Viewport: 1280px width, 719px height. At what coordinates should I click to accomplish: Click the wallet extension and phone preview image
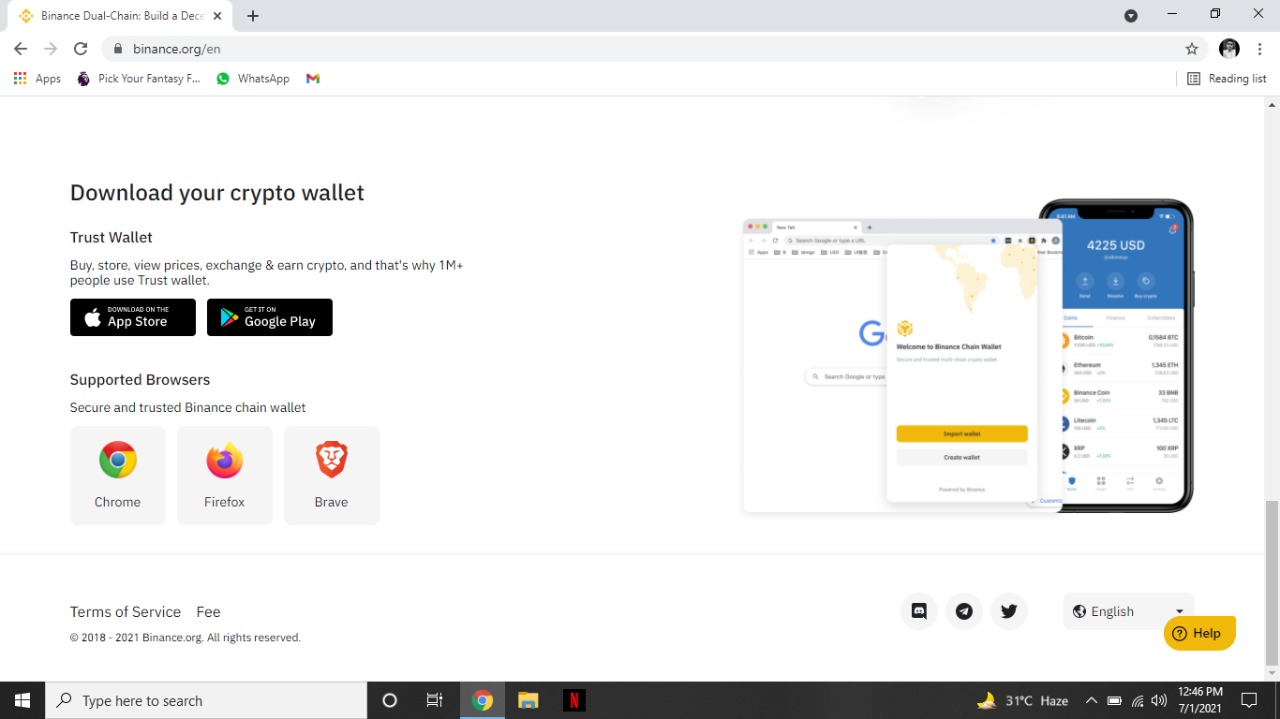968,356
